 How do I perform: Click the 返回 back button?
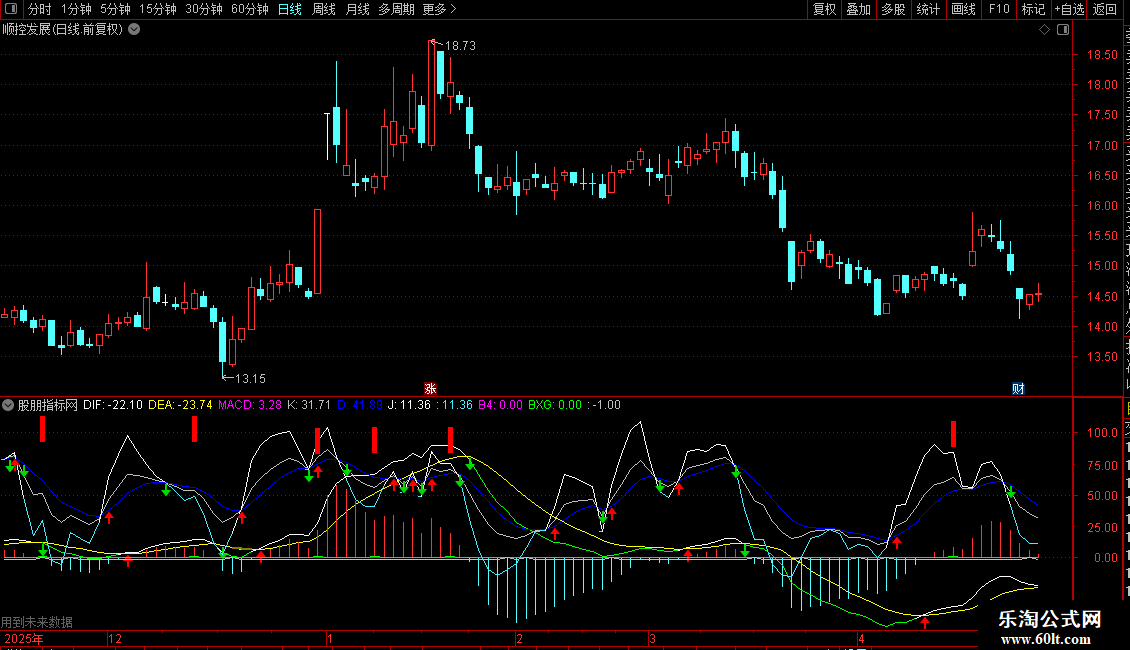[1105, 9]
